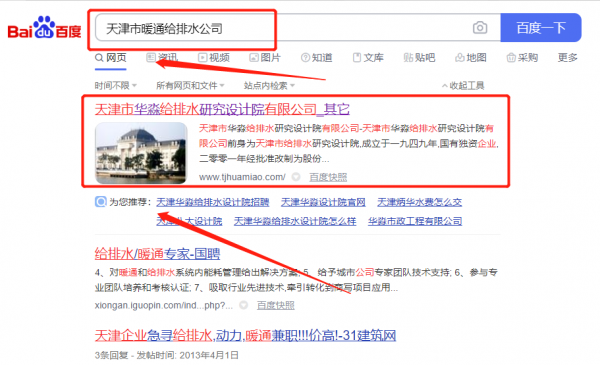
Task: Open 天津市华淼给排水研究设计院 result title
Action: 222,109
